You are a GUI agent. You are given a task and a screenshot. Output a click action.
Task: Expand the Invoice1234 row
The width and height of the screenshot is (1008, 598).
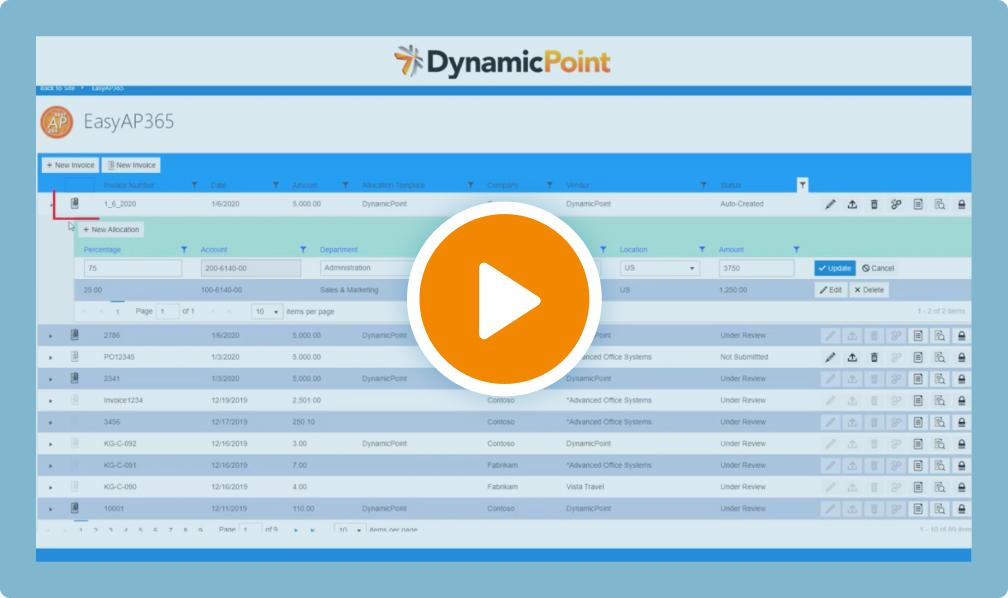[51, 401]
